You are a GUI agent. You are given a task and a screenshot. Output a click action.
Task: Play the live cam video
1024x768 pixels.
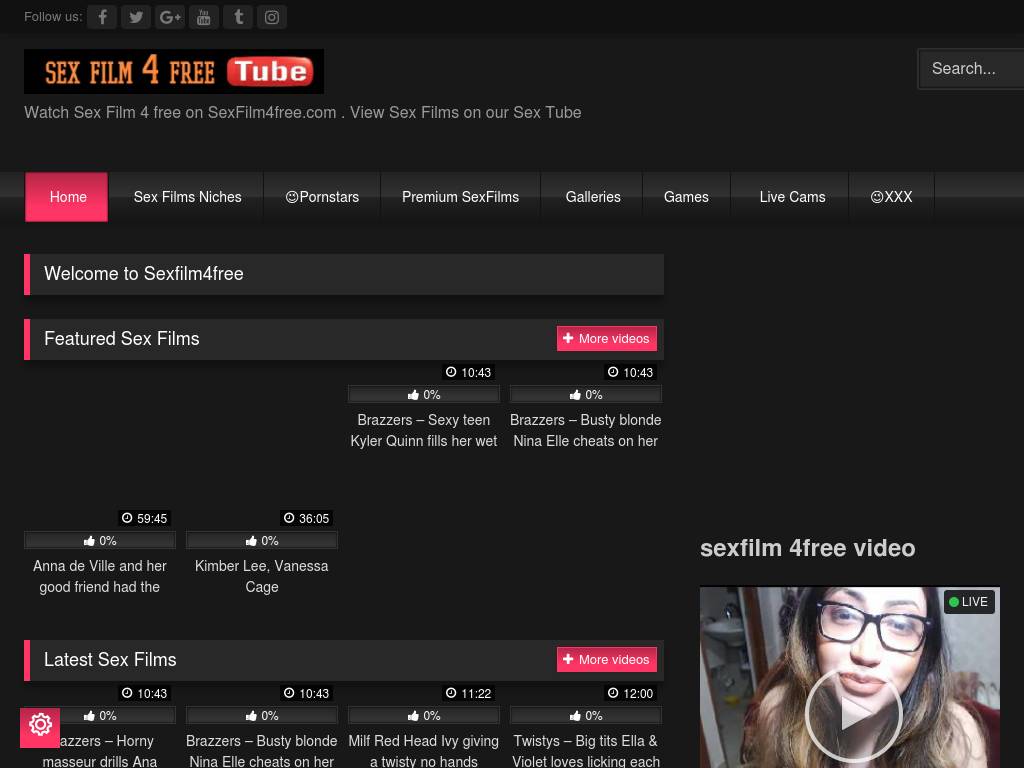[x=853, y=715]
